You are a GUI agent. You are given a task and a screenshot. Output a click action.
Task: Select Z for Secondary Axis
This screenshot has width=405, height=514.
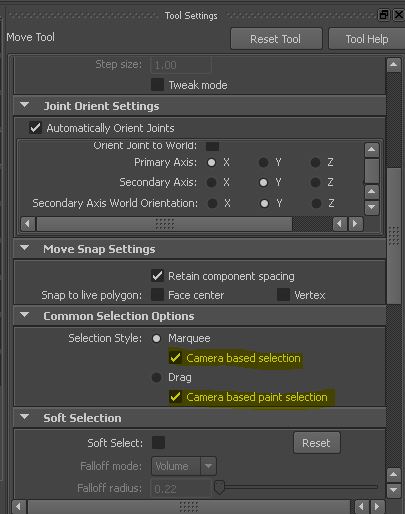click(315, 182)
